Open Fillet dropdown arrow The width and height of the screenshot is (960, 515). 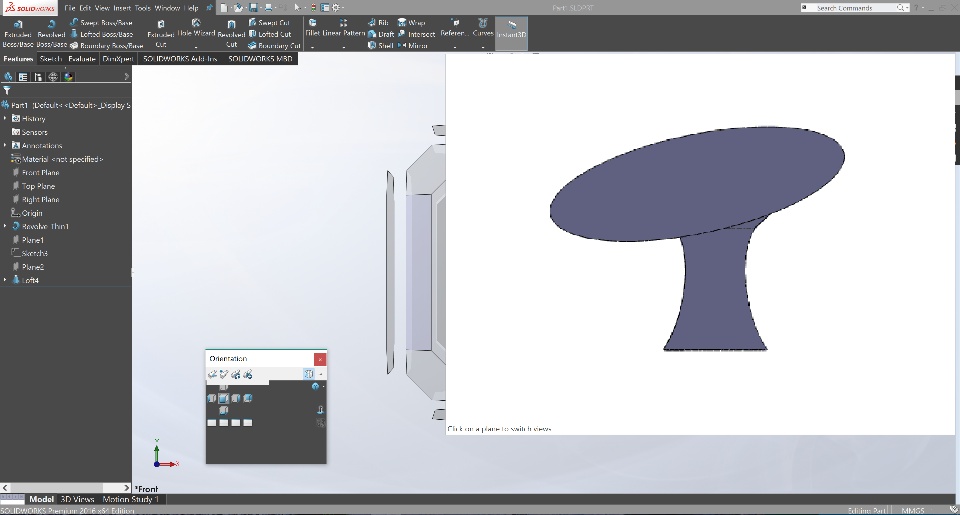[312, 47]
